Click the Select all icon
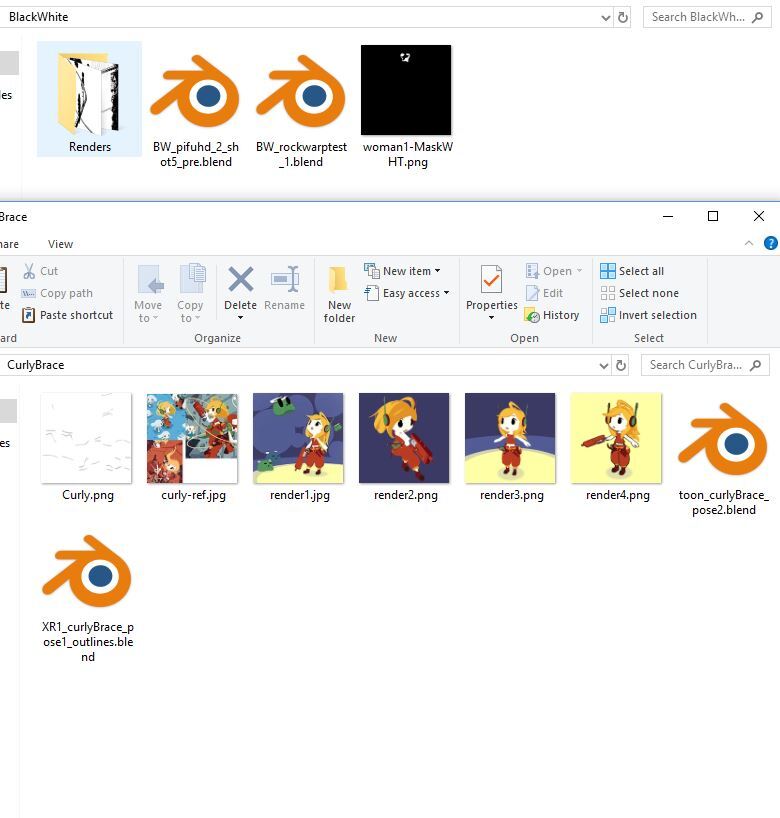 click(x=608, y=271)
